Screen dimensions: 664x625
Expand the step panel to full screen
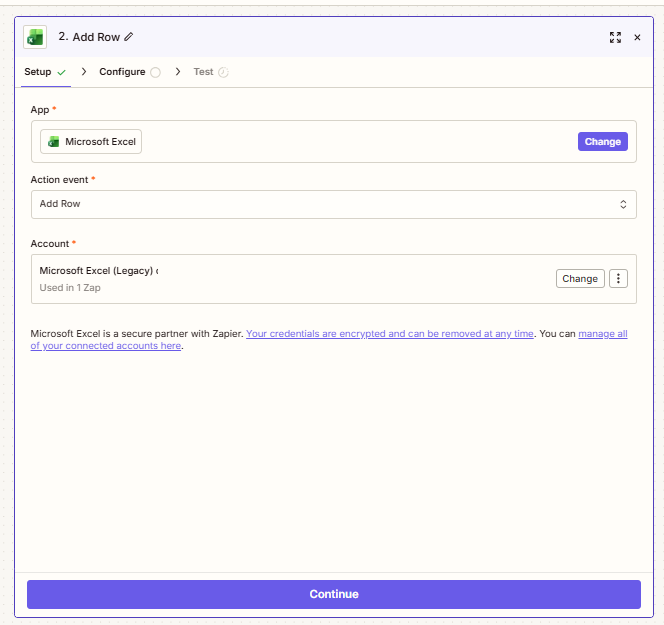615,37
